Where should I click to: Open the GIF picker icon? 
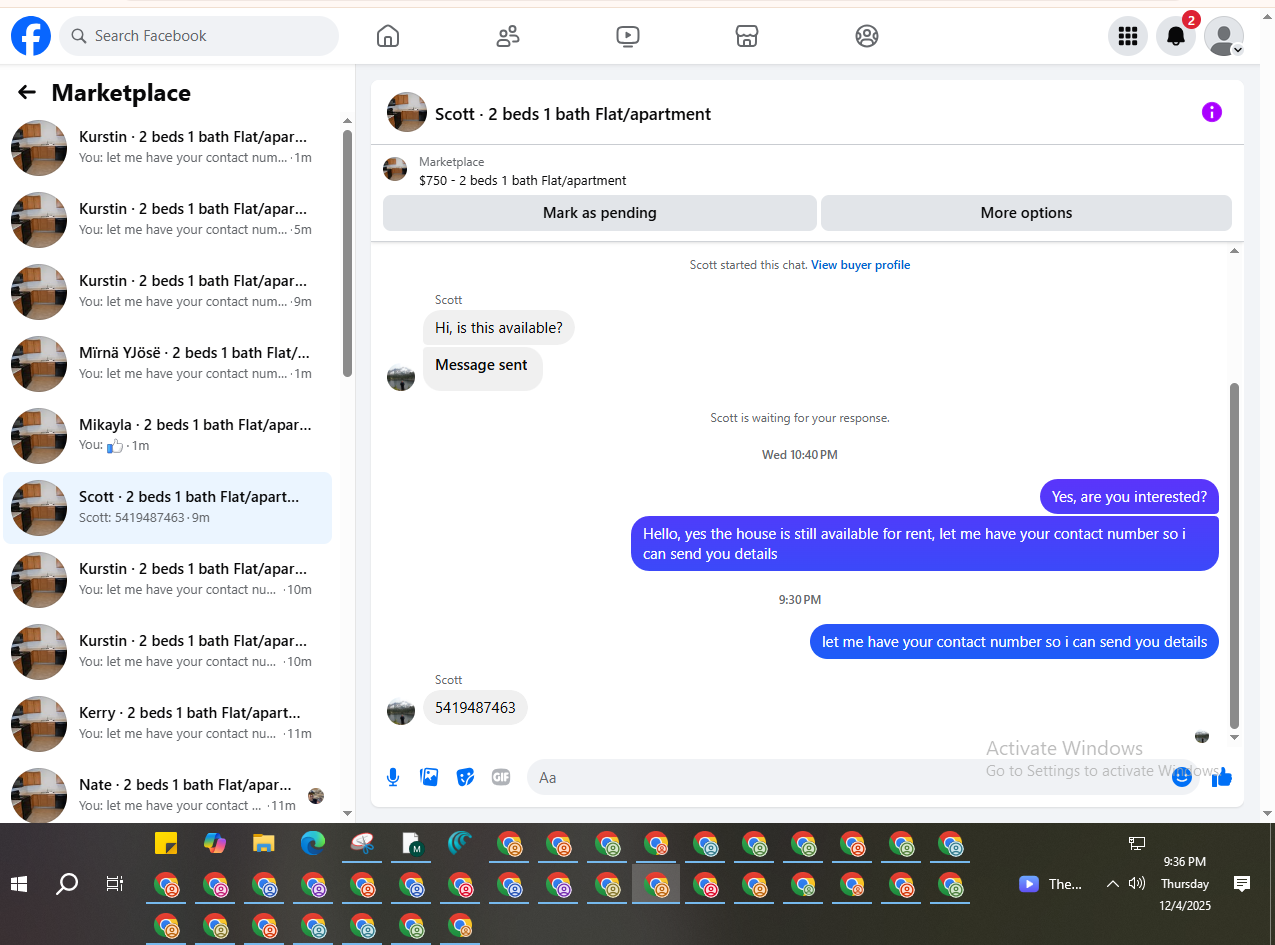[501, 777]
